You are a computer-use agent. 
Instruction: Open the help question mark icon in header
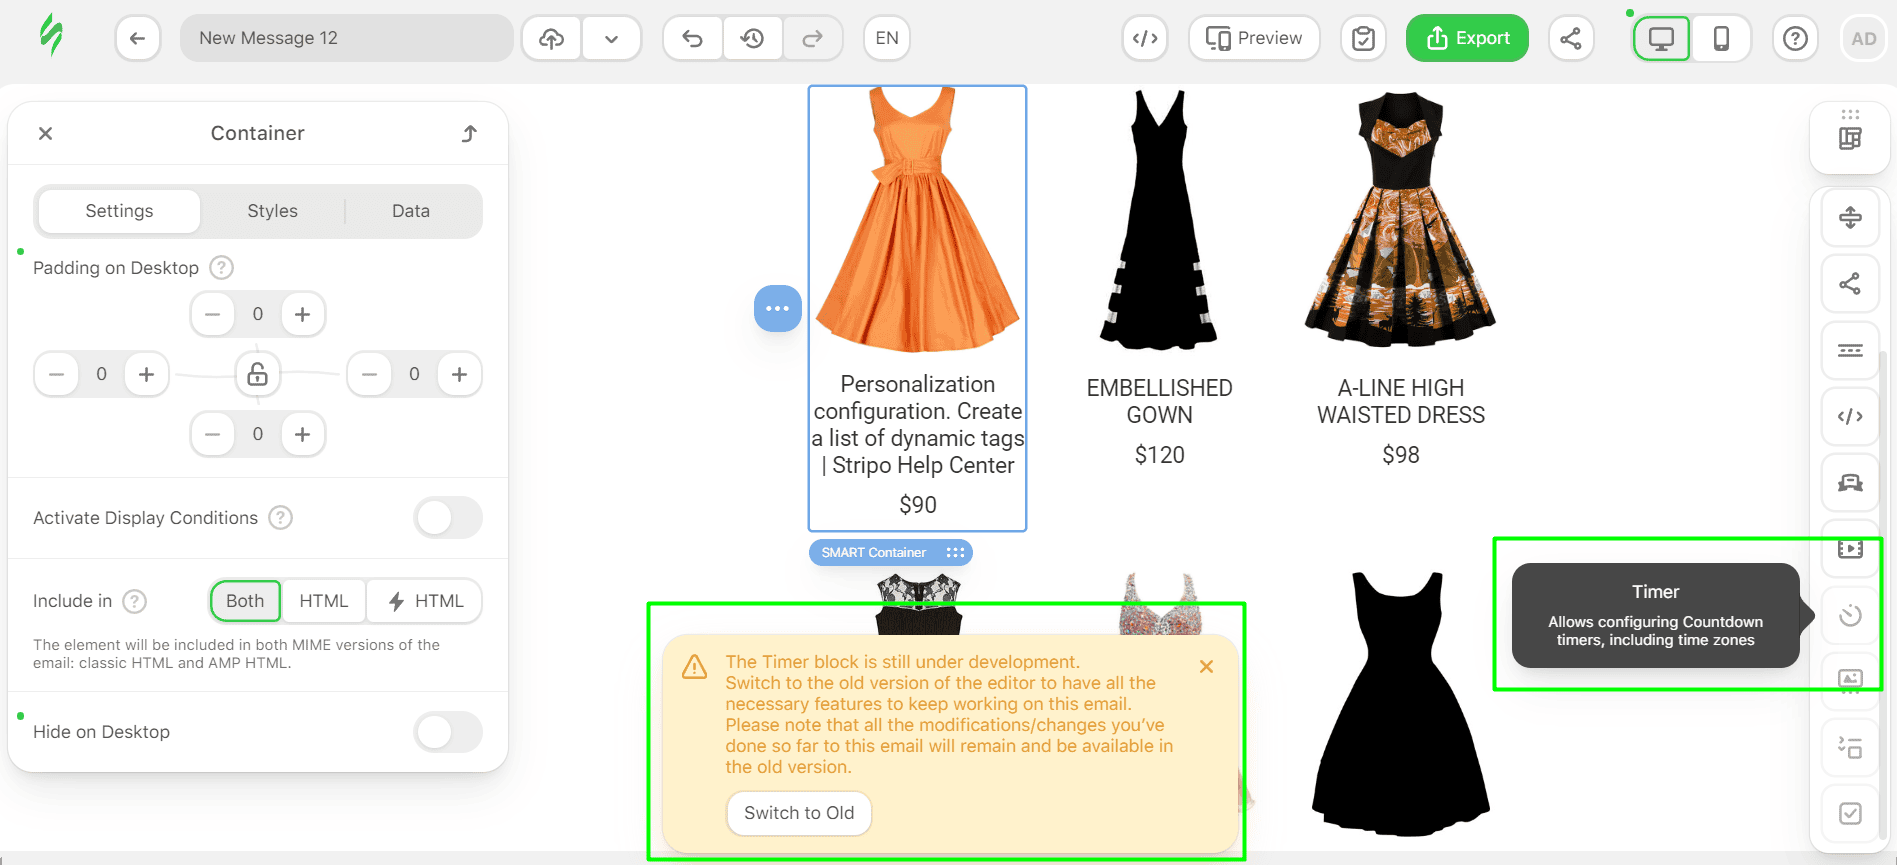click(1795, 39)
